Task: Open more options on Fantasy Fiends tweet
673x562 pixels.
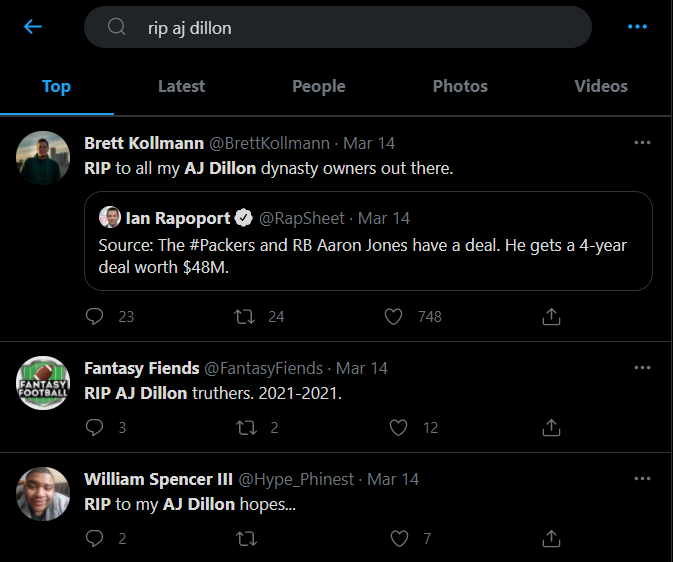Action: pos(643,368)
